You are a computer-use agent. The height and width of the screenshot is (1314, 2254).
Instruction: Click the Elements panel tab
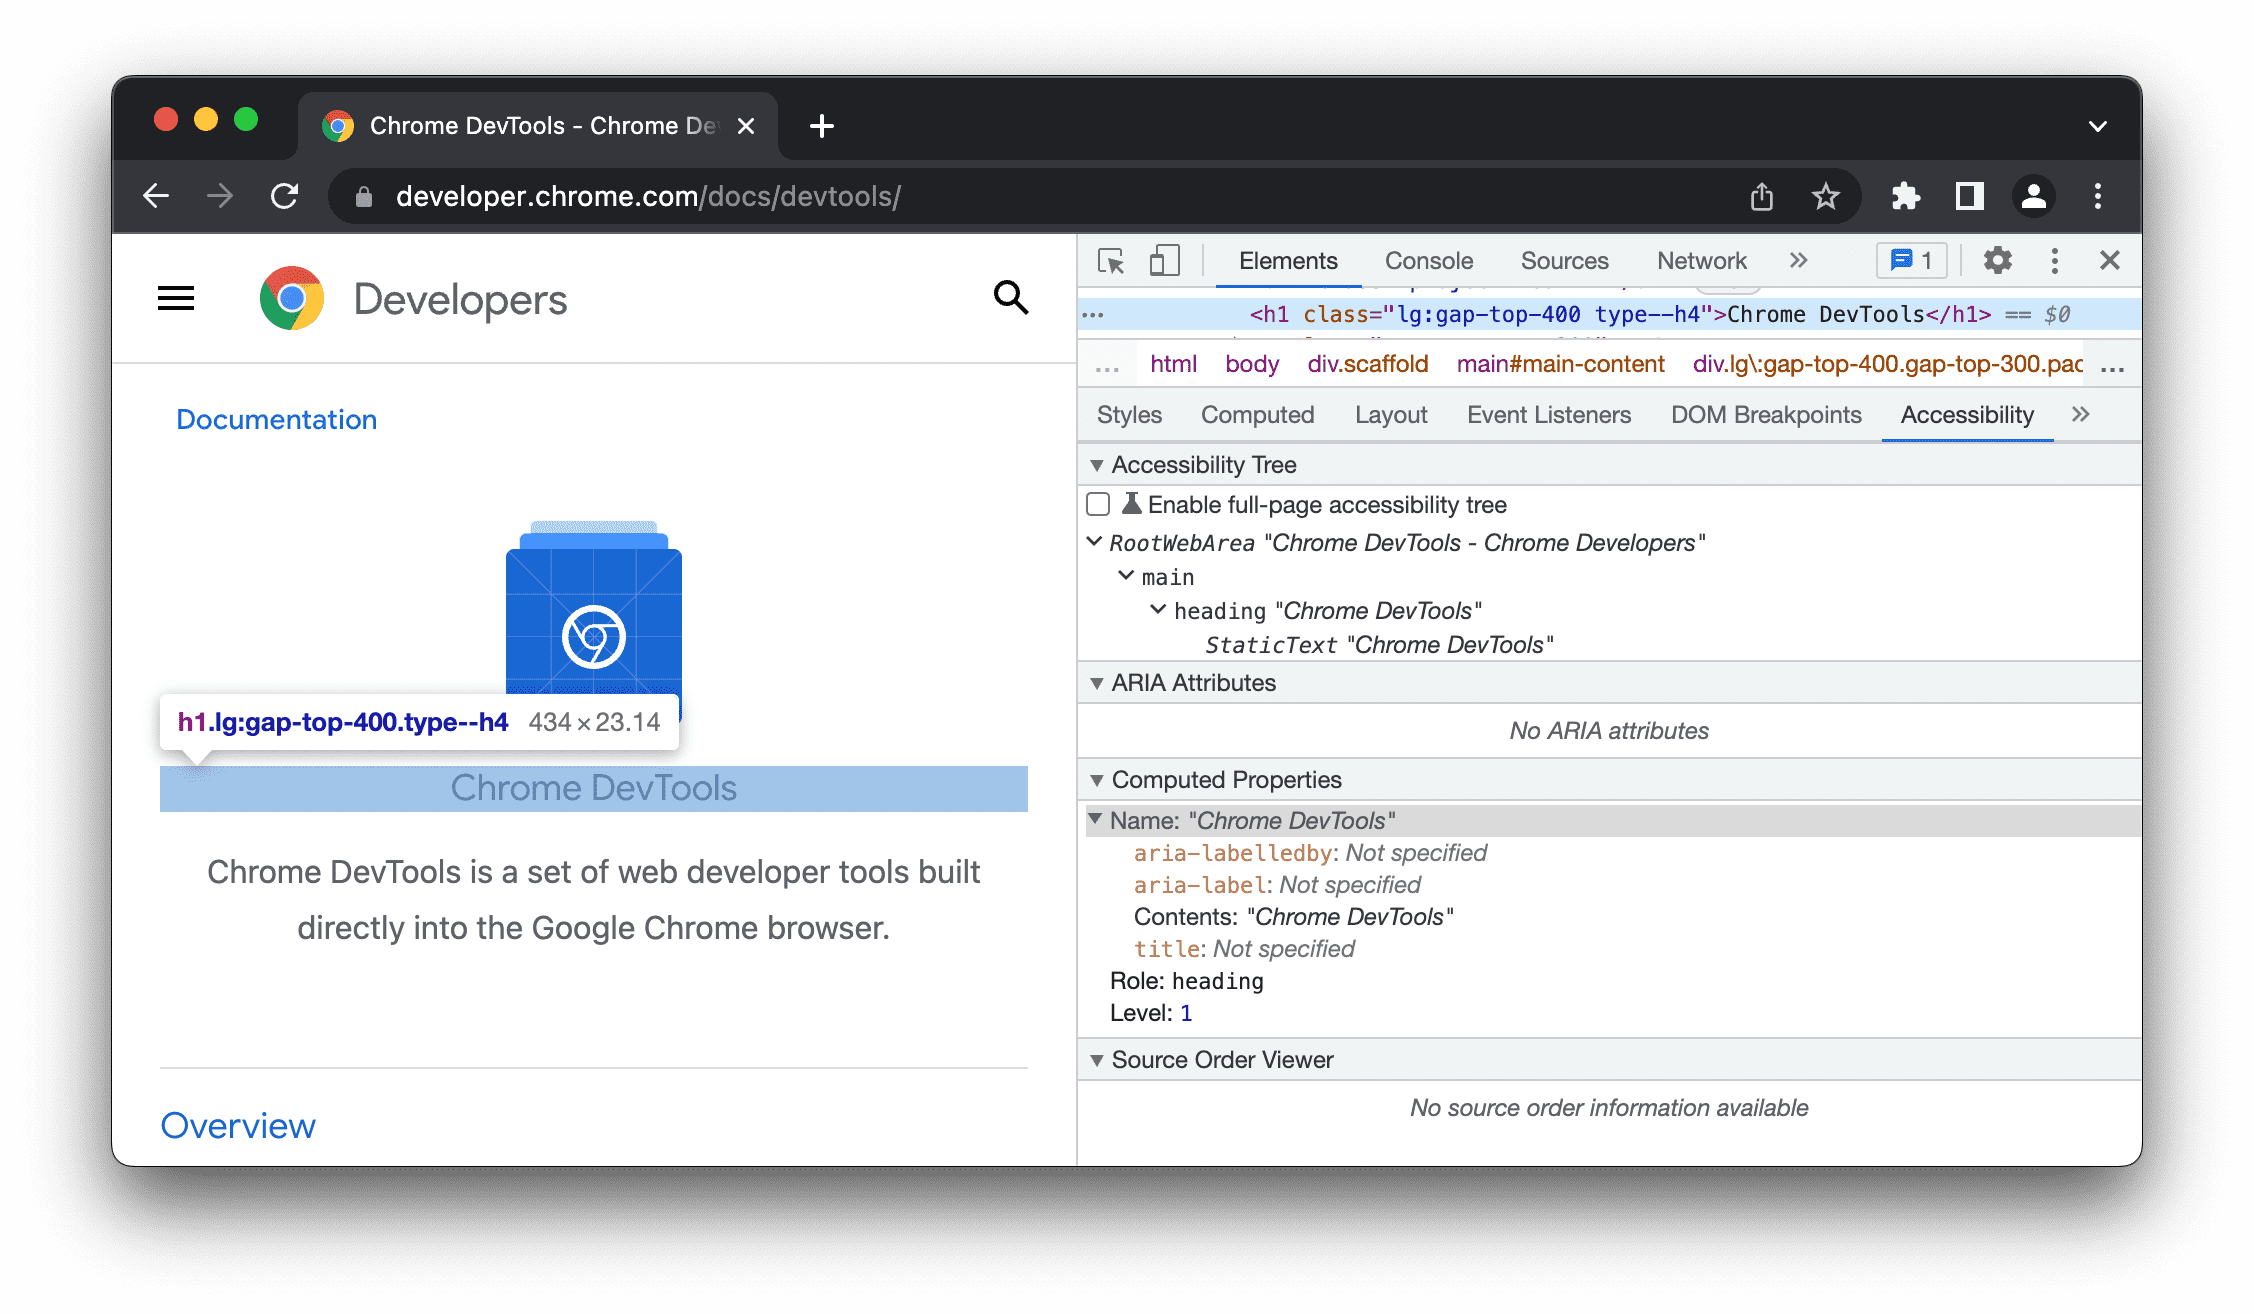coord(1286,260)
